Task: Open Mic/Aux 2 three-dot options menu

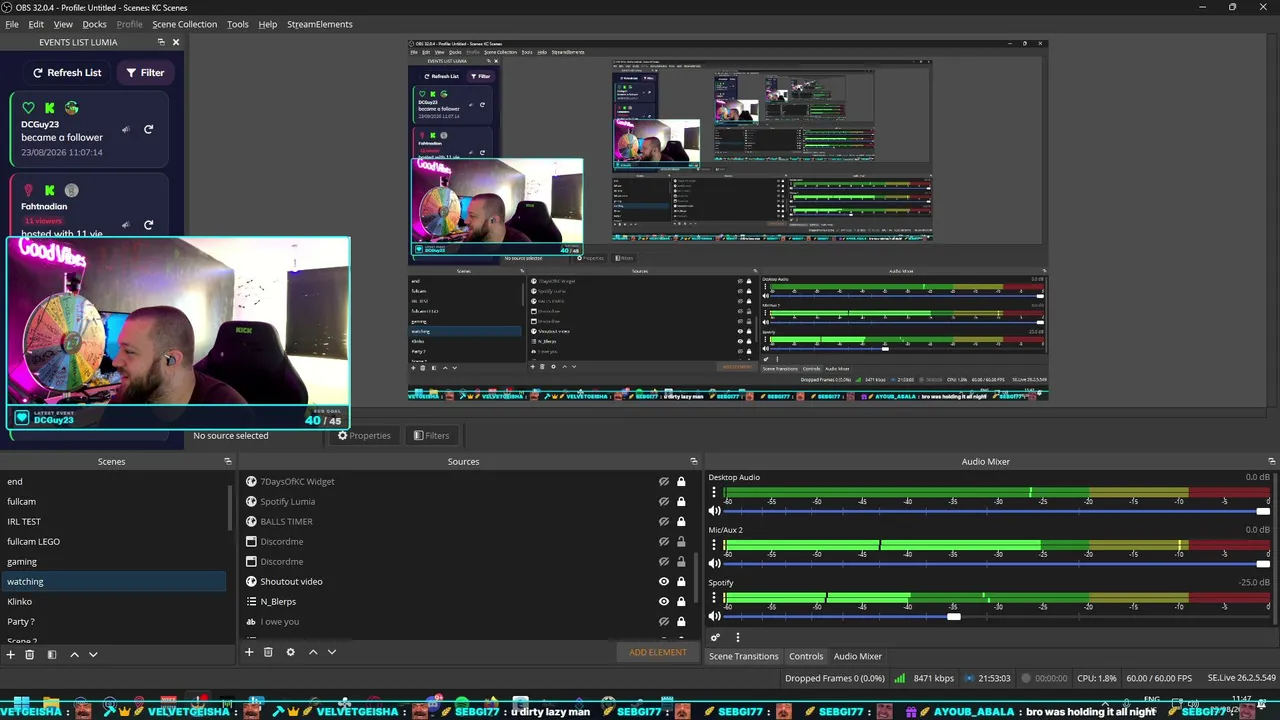Action: coord(714,545)
